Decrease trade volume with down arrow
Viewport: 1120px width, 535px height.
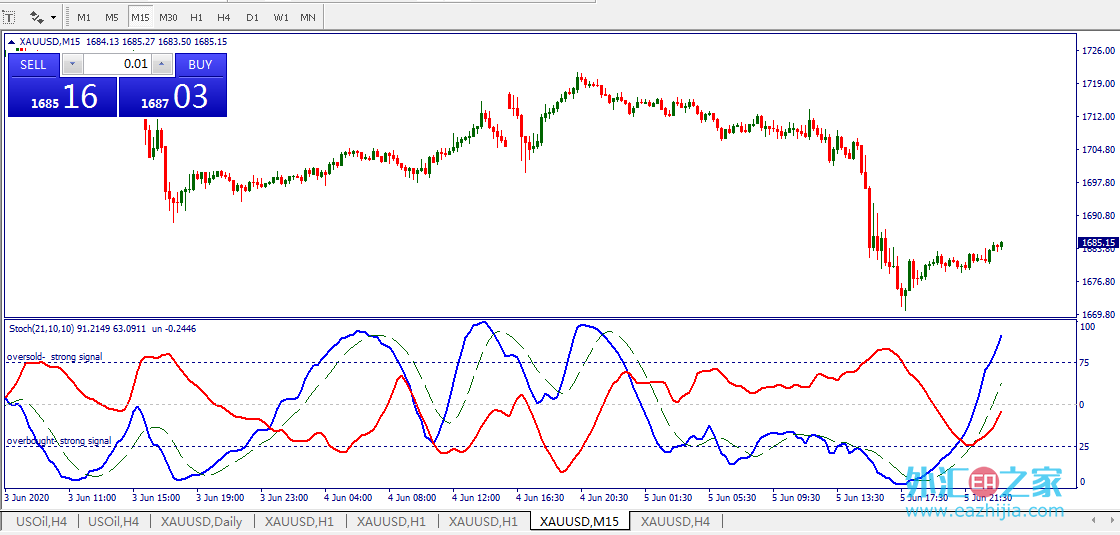coord(72,65)
